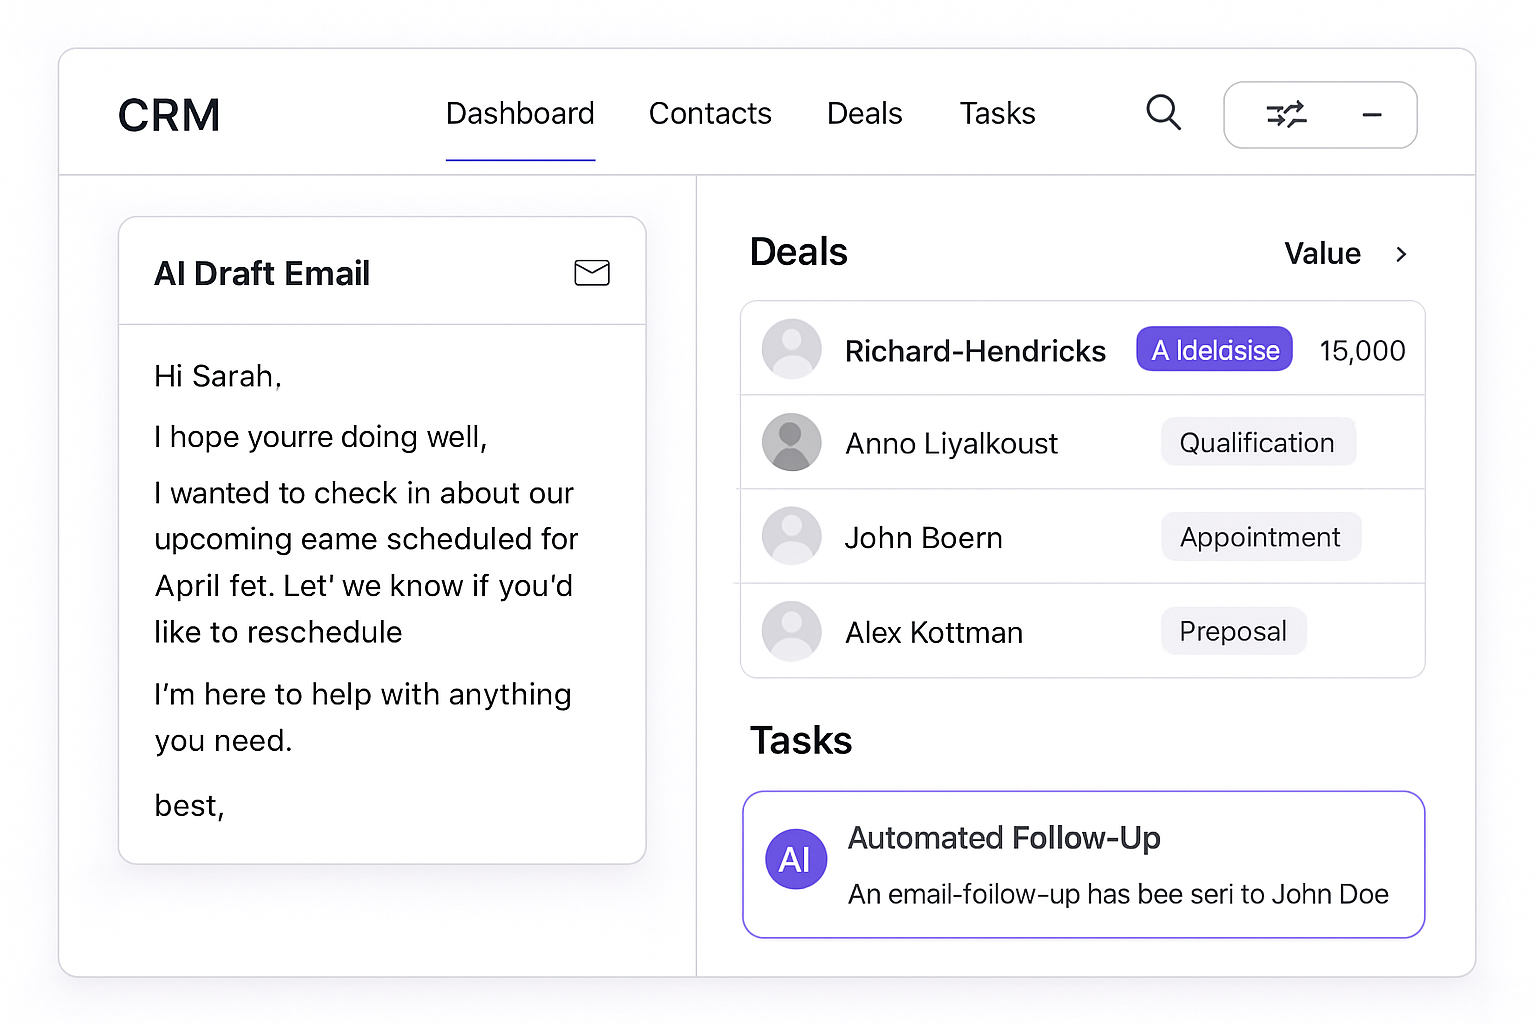Click Alex Kottman avatar
Image resolution: width=1536 pixels, height=1024 pixels.
[792, 631]
